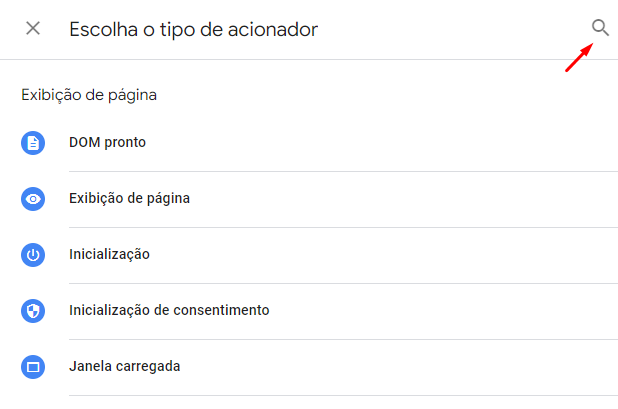The height and width of the screenshot is (409, 618).
Task: Click the Escolha o tipo de acionador title
Action: coord(194,30)
